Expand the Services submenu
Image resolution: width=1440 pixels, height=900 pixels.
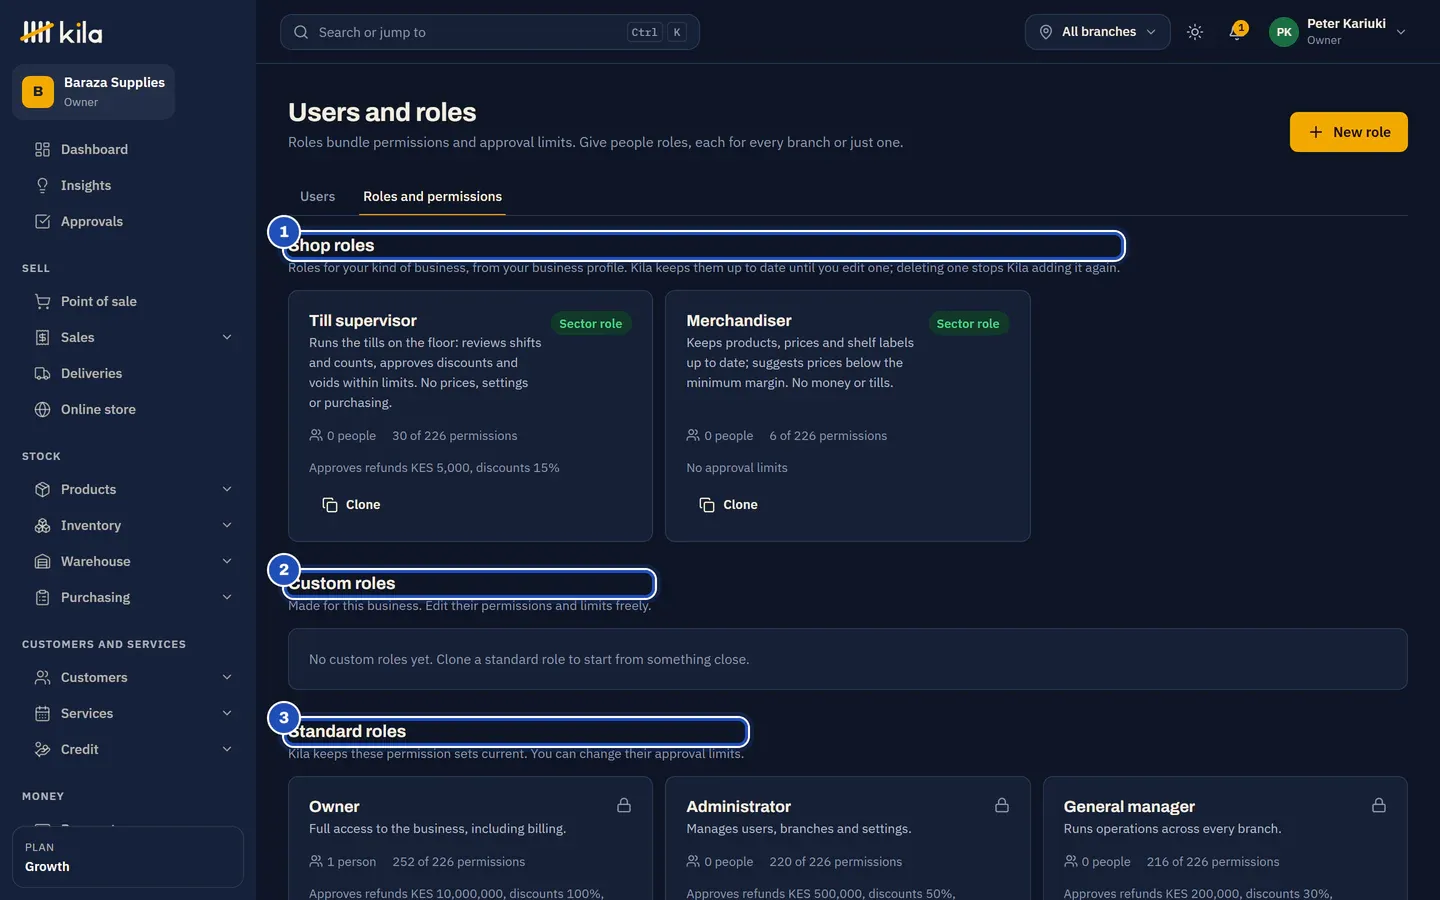point(227,713)
